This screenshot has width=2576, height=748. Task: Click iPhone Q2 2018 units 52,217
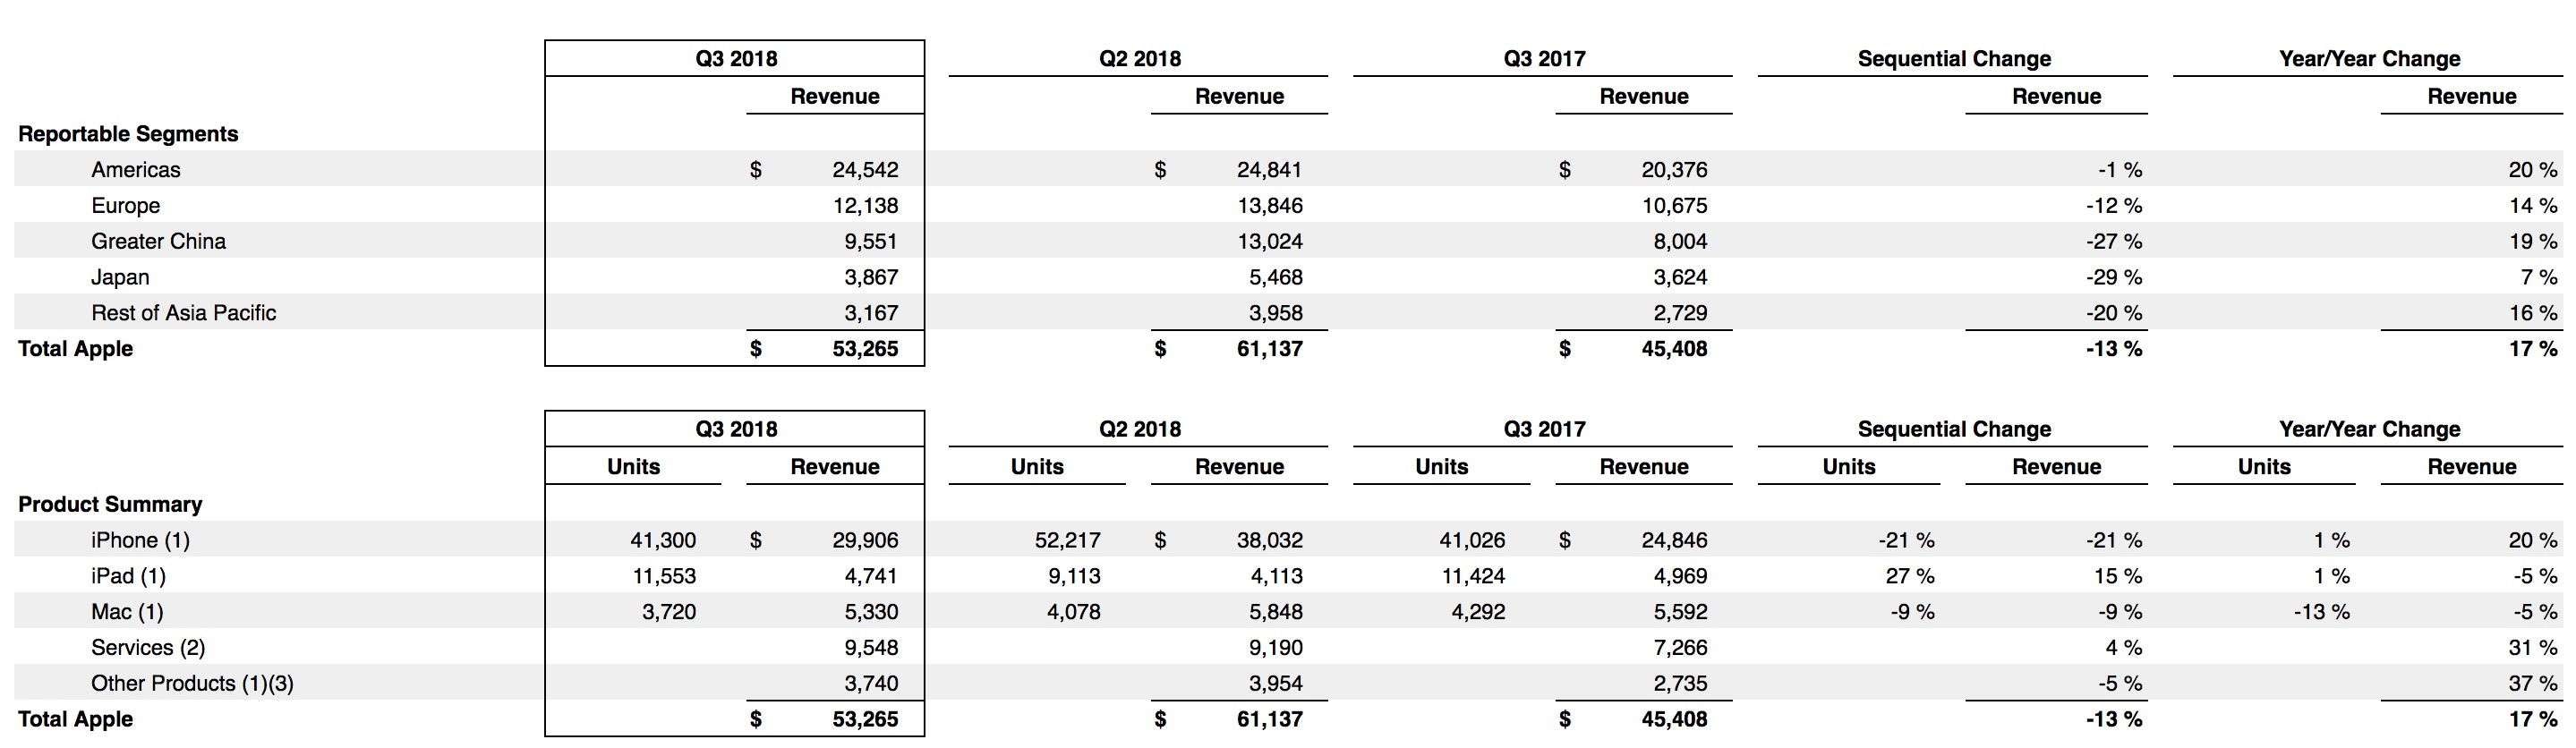(1067, 541)
